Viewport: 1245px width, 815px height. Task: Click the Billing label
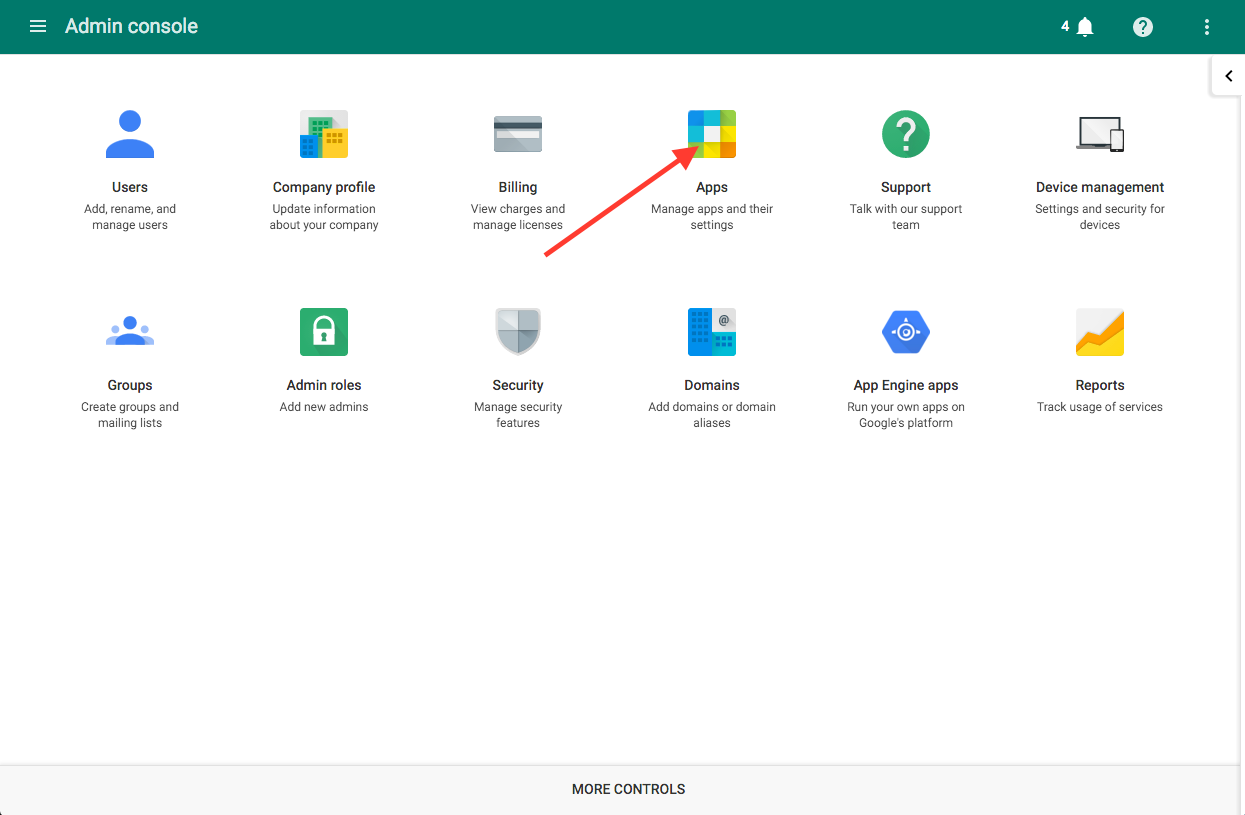click(518, 187)
